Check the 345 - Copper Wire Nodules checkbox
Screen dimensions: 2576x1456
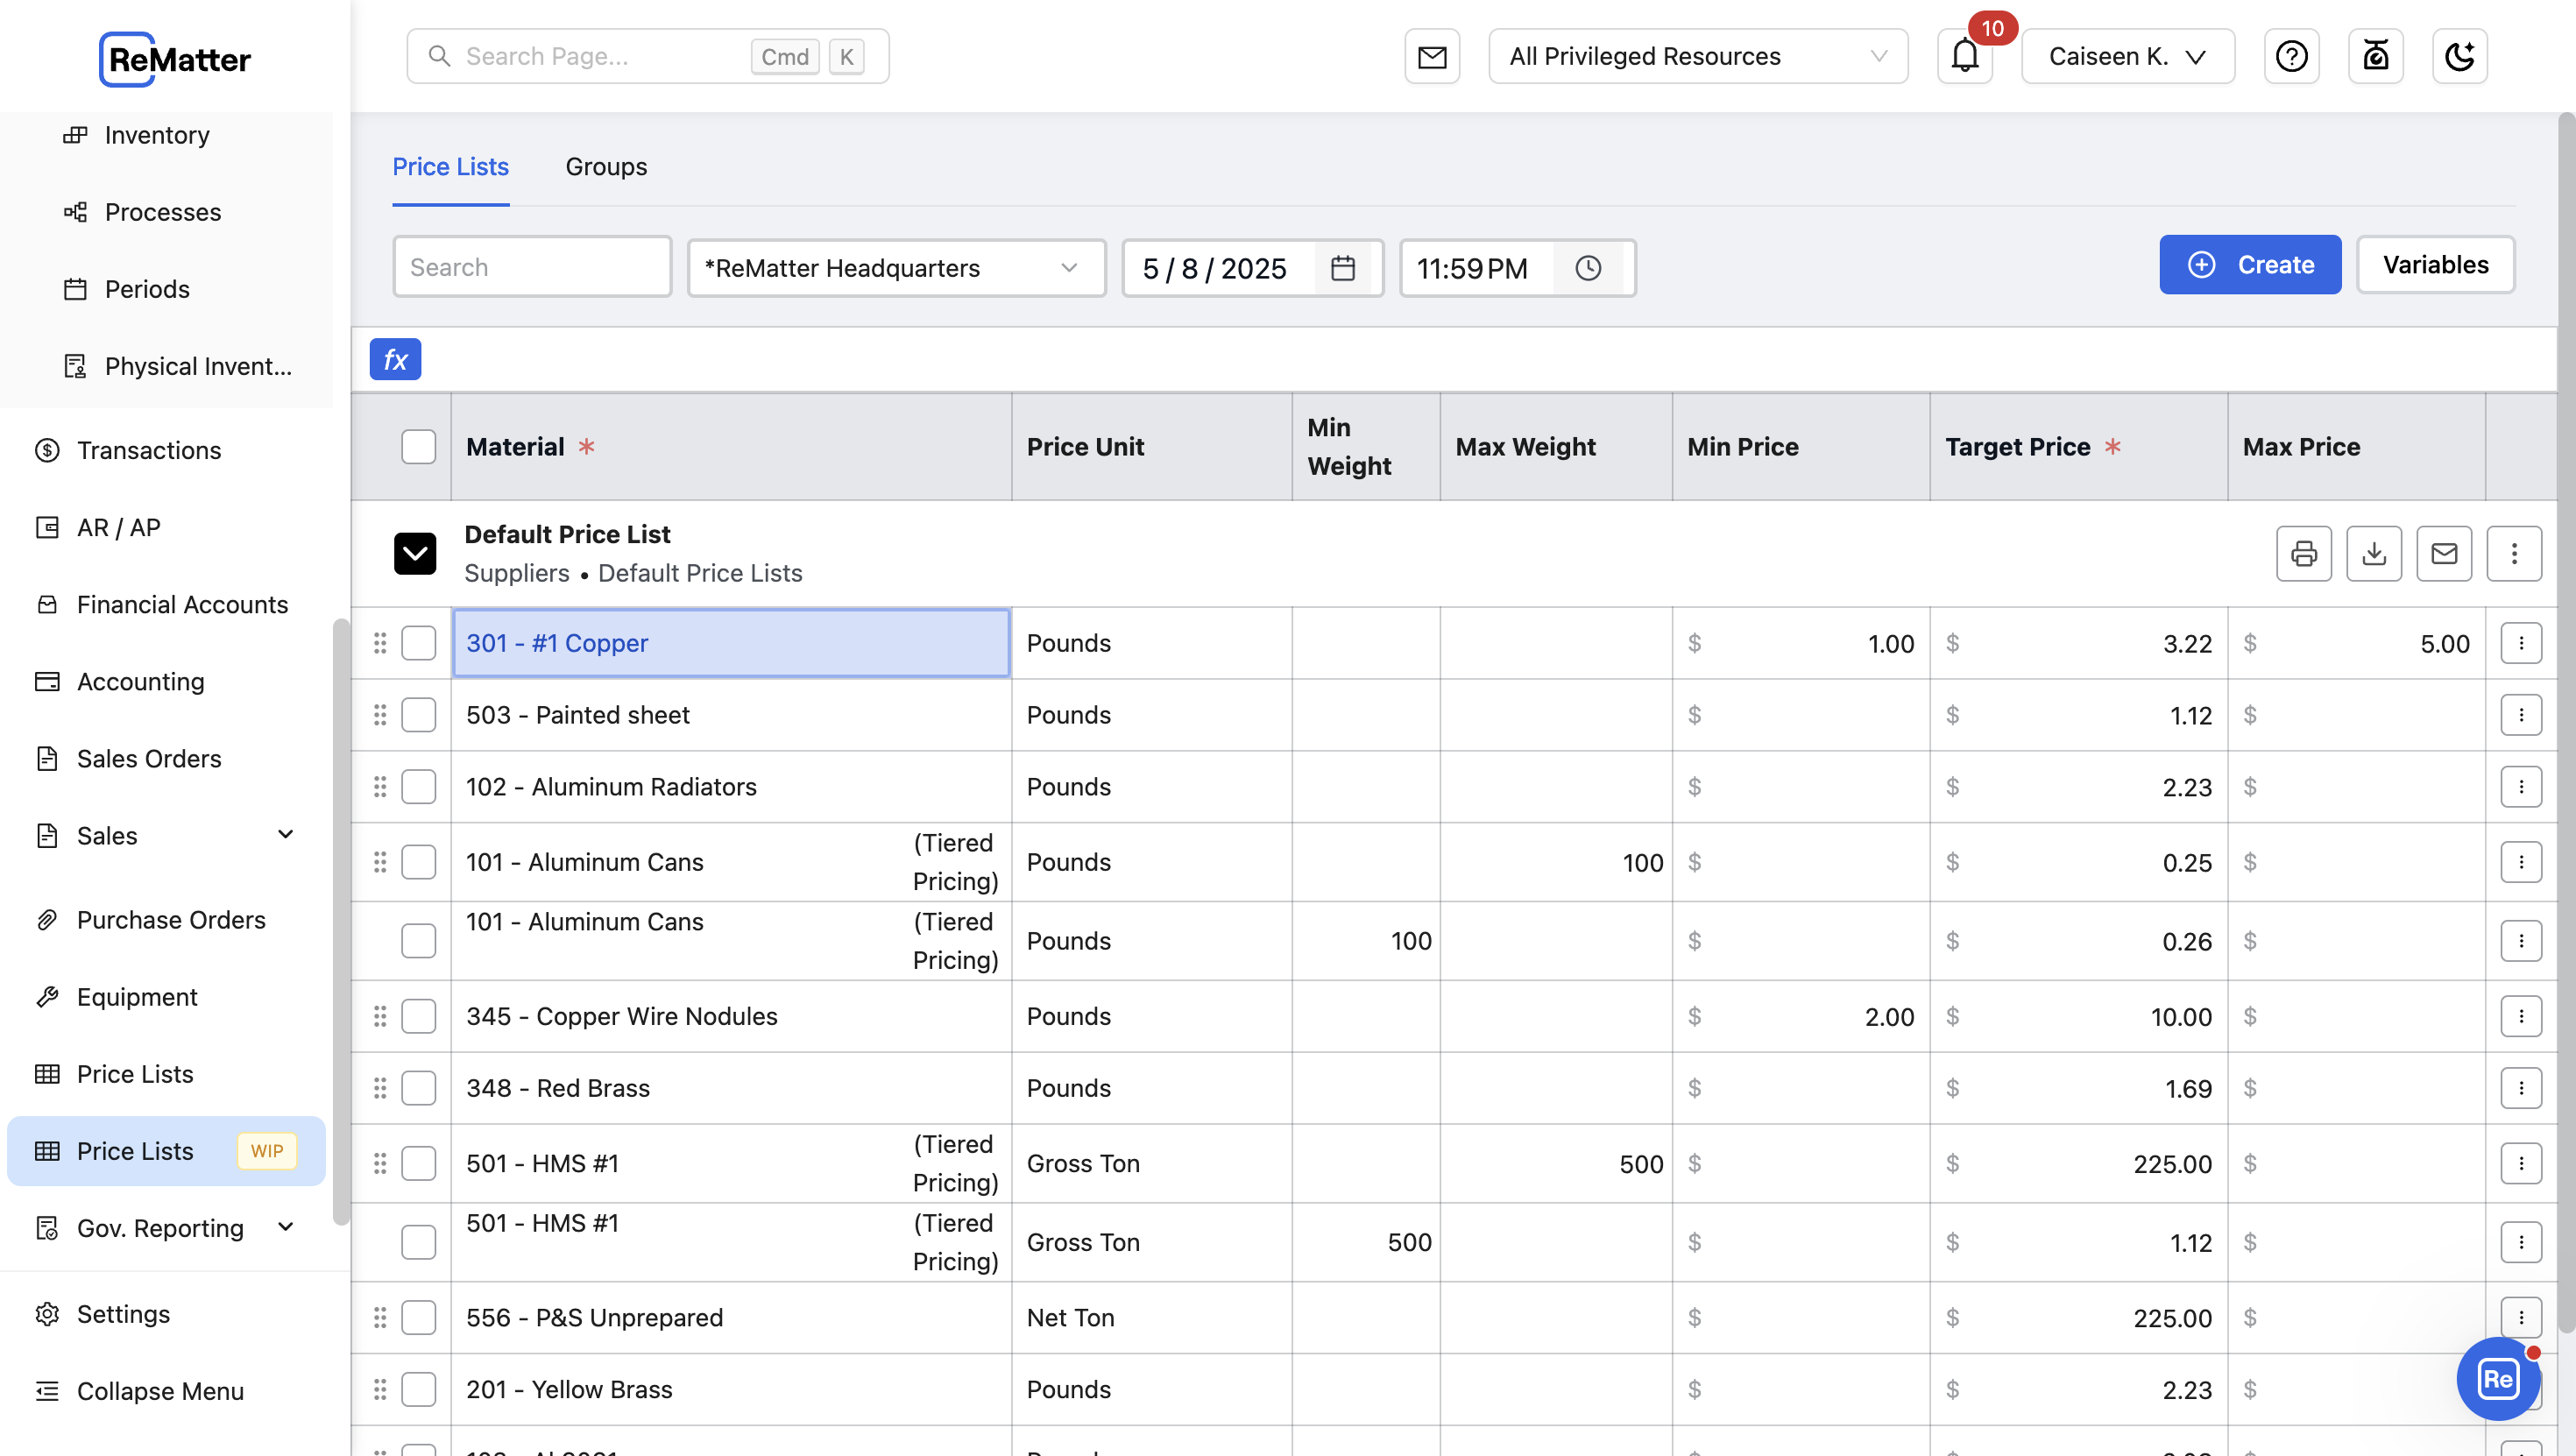coord(418,1016)
